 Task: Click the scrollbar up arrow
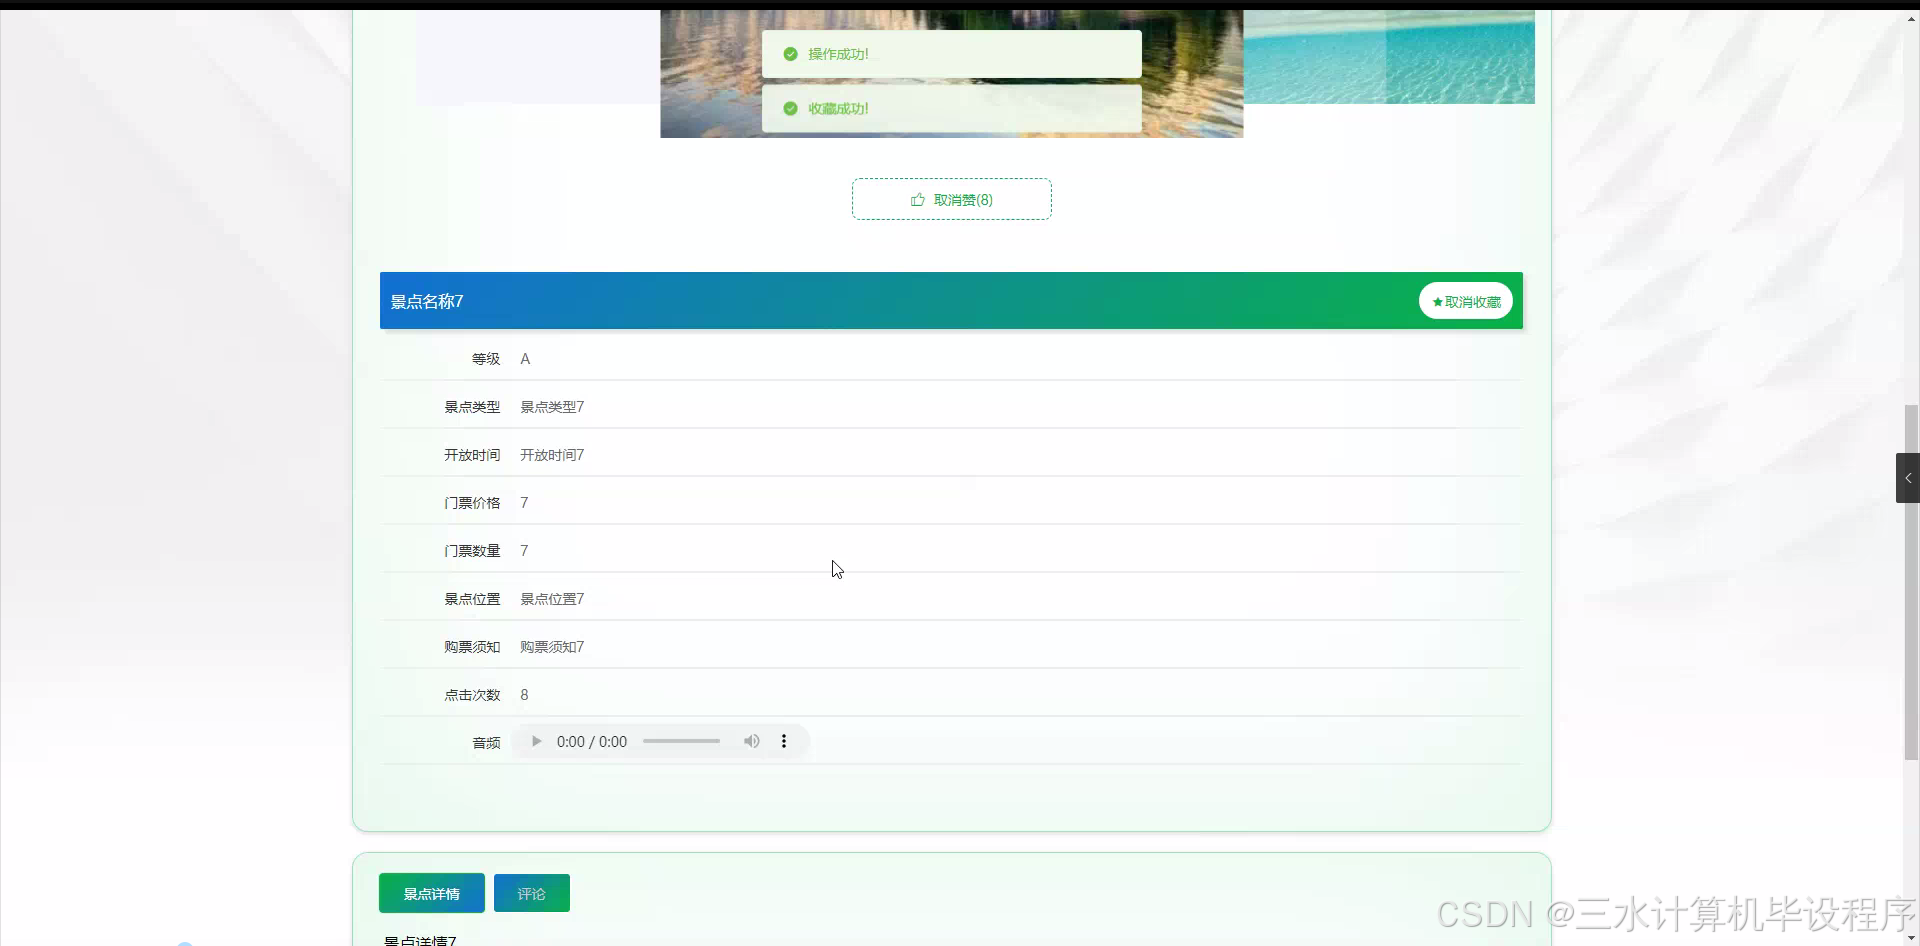(1912, 18)
